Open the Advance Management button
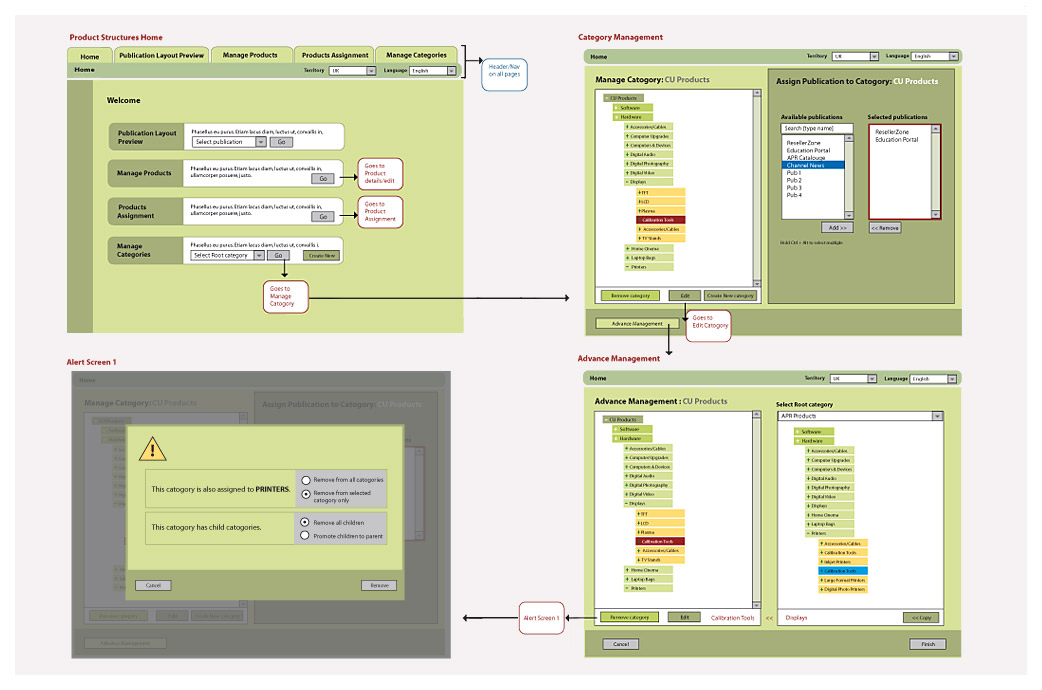 pyautogui.click(x=637, y=324)
